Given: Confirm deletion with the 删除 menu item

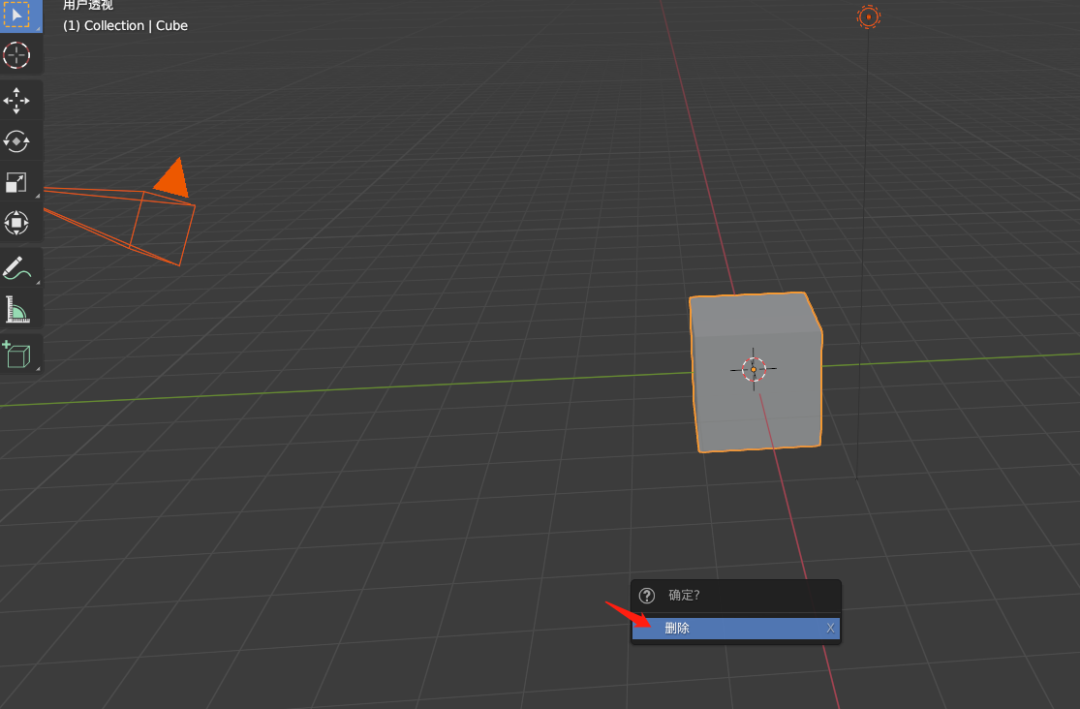Looking at the screenshot, I should 736,628.
